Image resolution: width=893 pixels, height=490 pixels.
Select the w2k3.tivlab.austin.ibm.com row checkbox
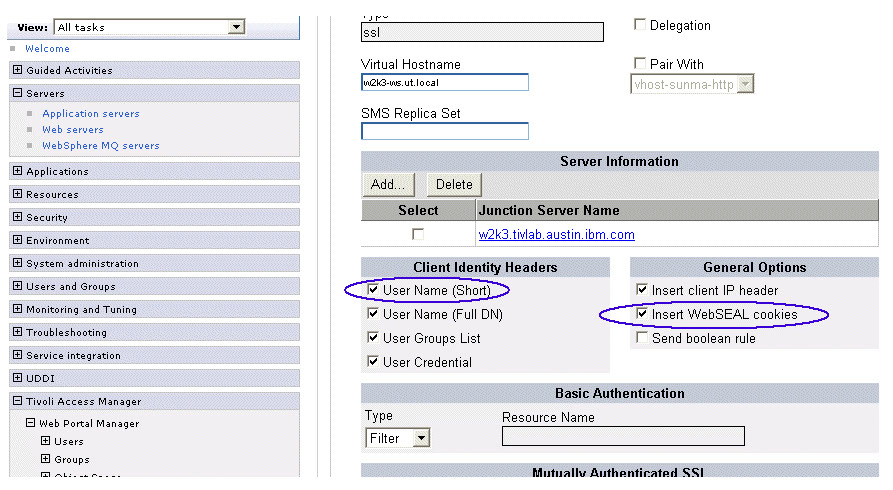(x=418, y=234)
